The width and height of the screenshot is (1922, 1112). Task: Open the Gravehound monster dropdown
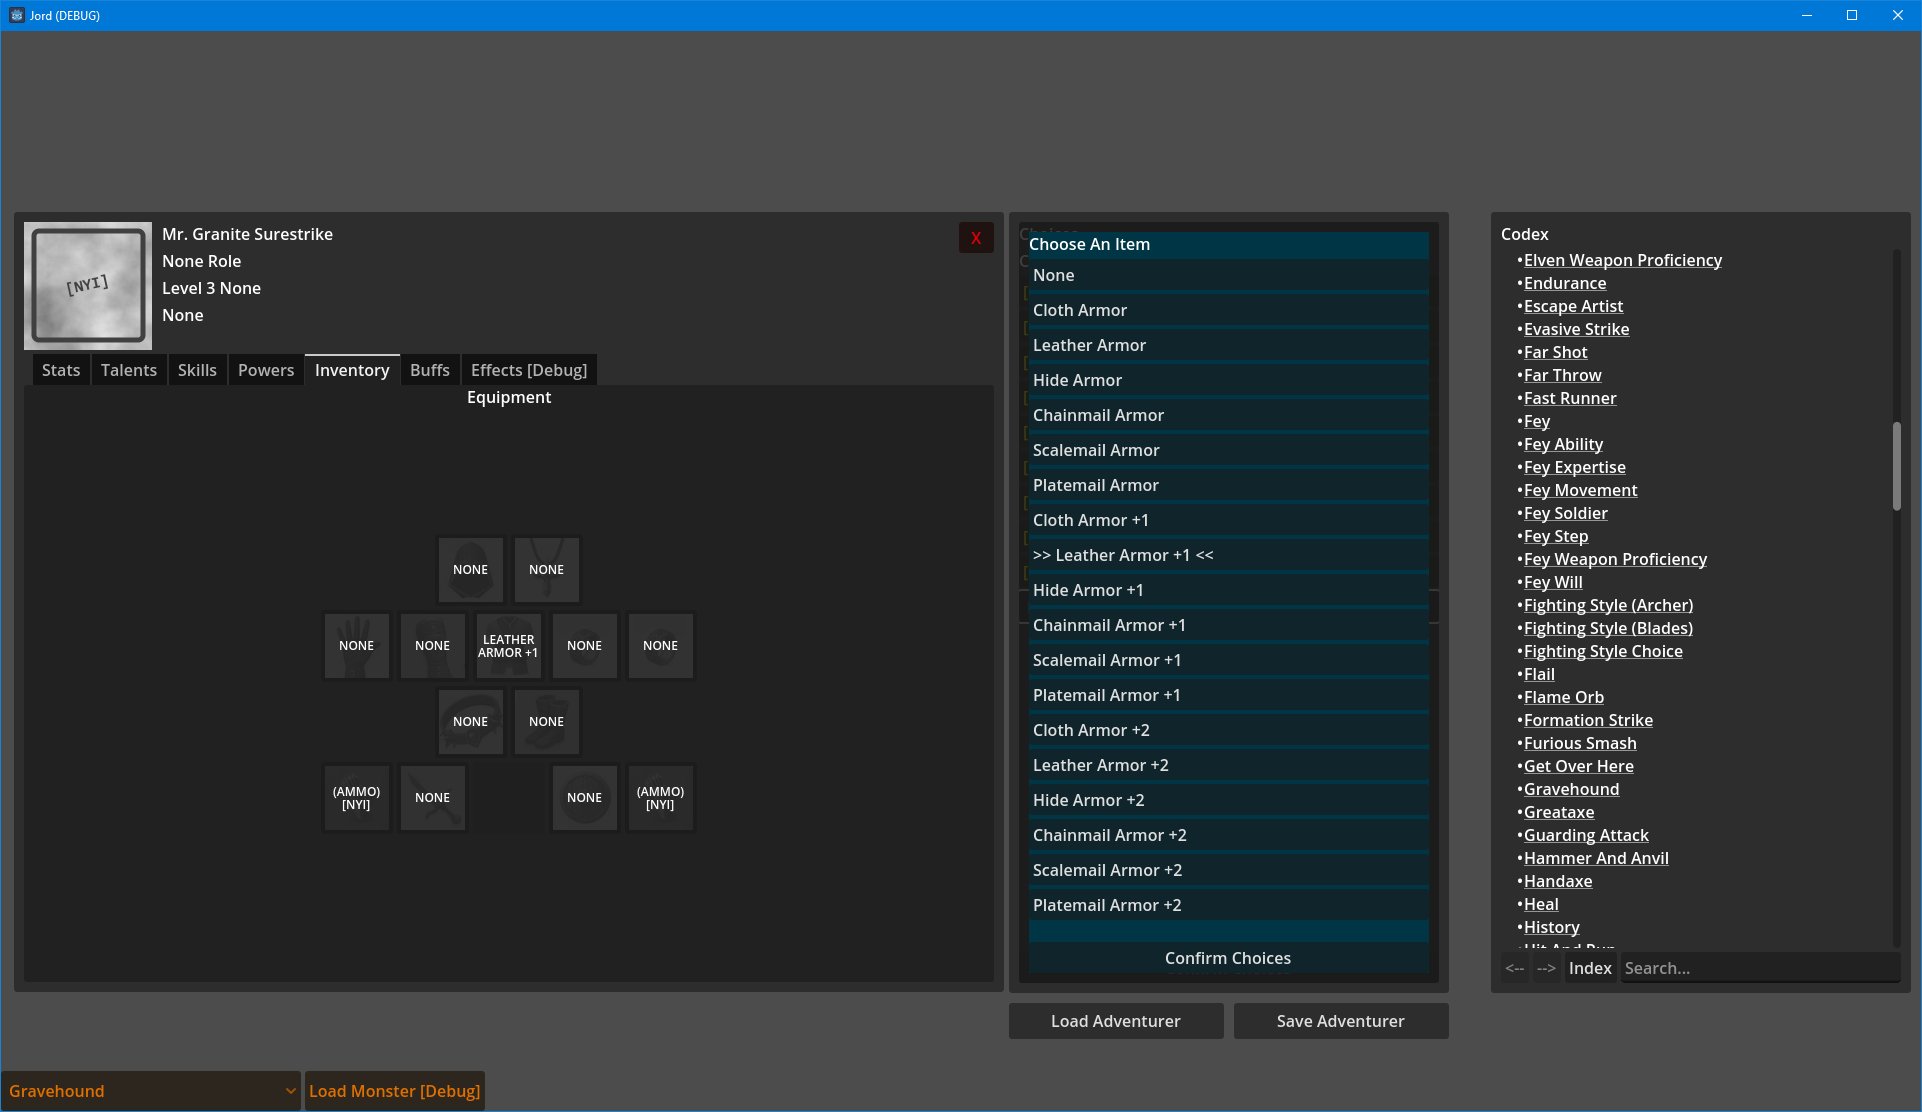coord(151,1091)
